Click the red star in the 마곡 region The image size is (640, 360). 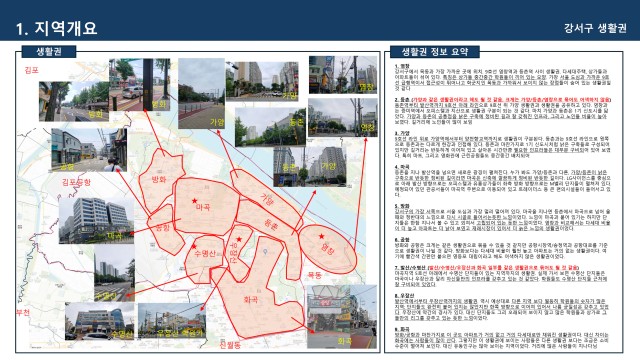(x=194, y=201)
